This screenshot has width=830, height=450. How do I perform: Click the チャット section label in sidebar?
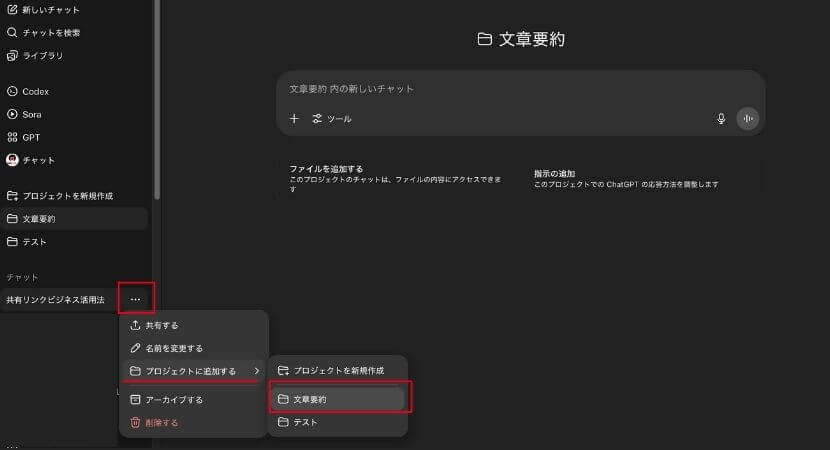click(x=22, y=277)
